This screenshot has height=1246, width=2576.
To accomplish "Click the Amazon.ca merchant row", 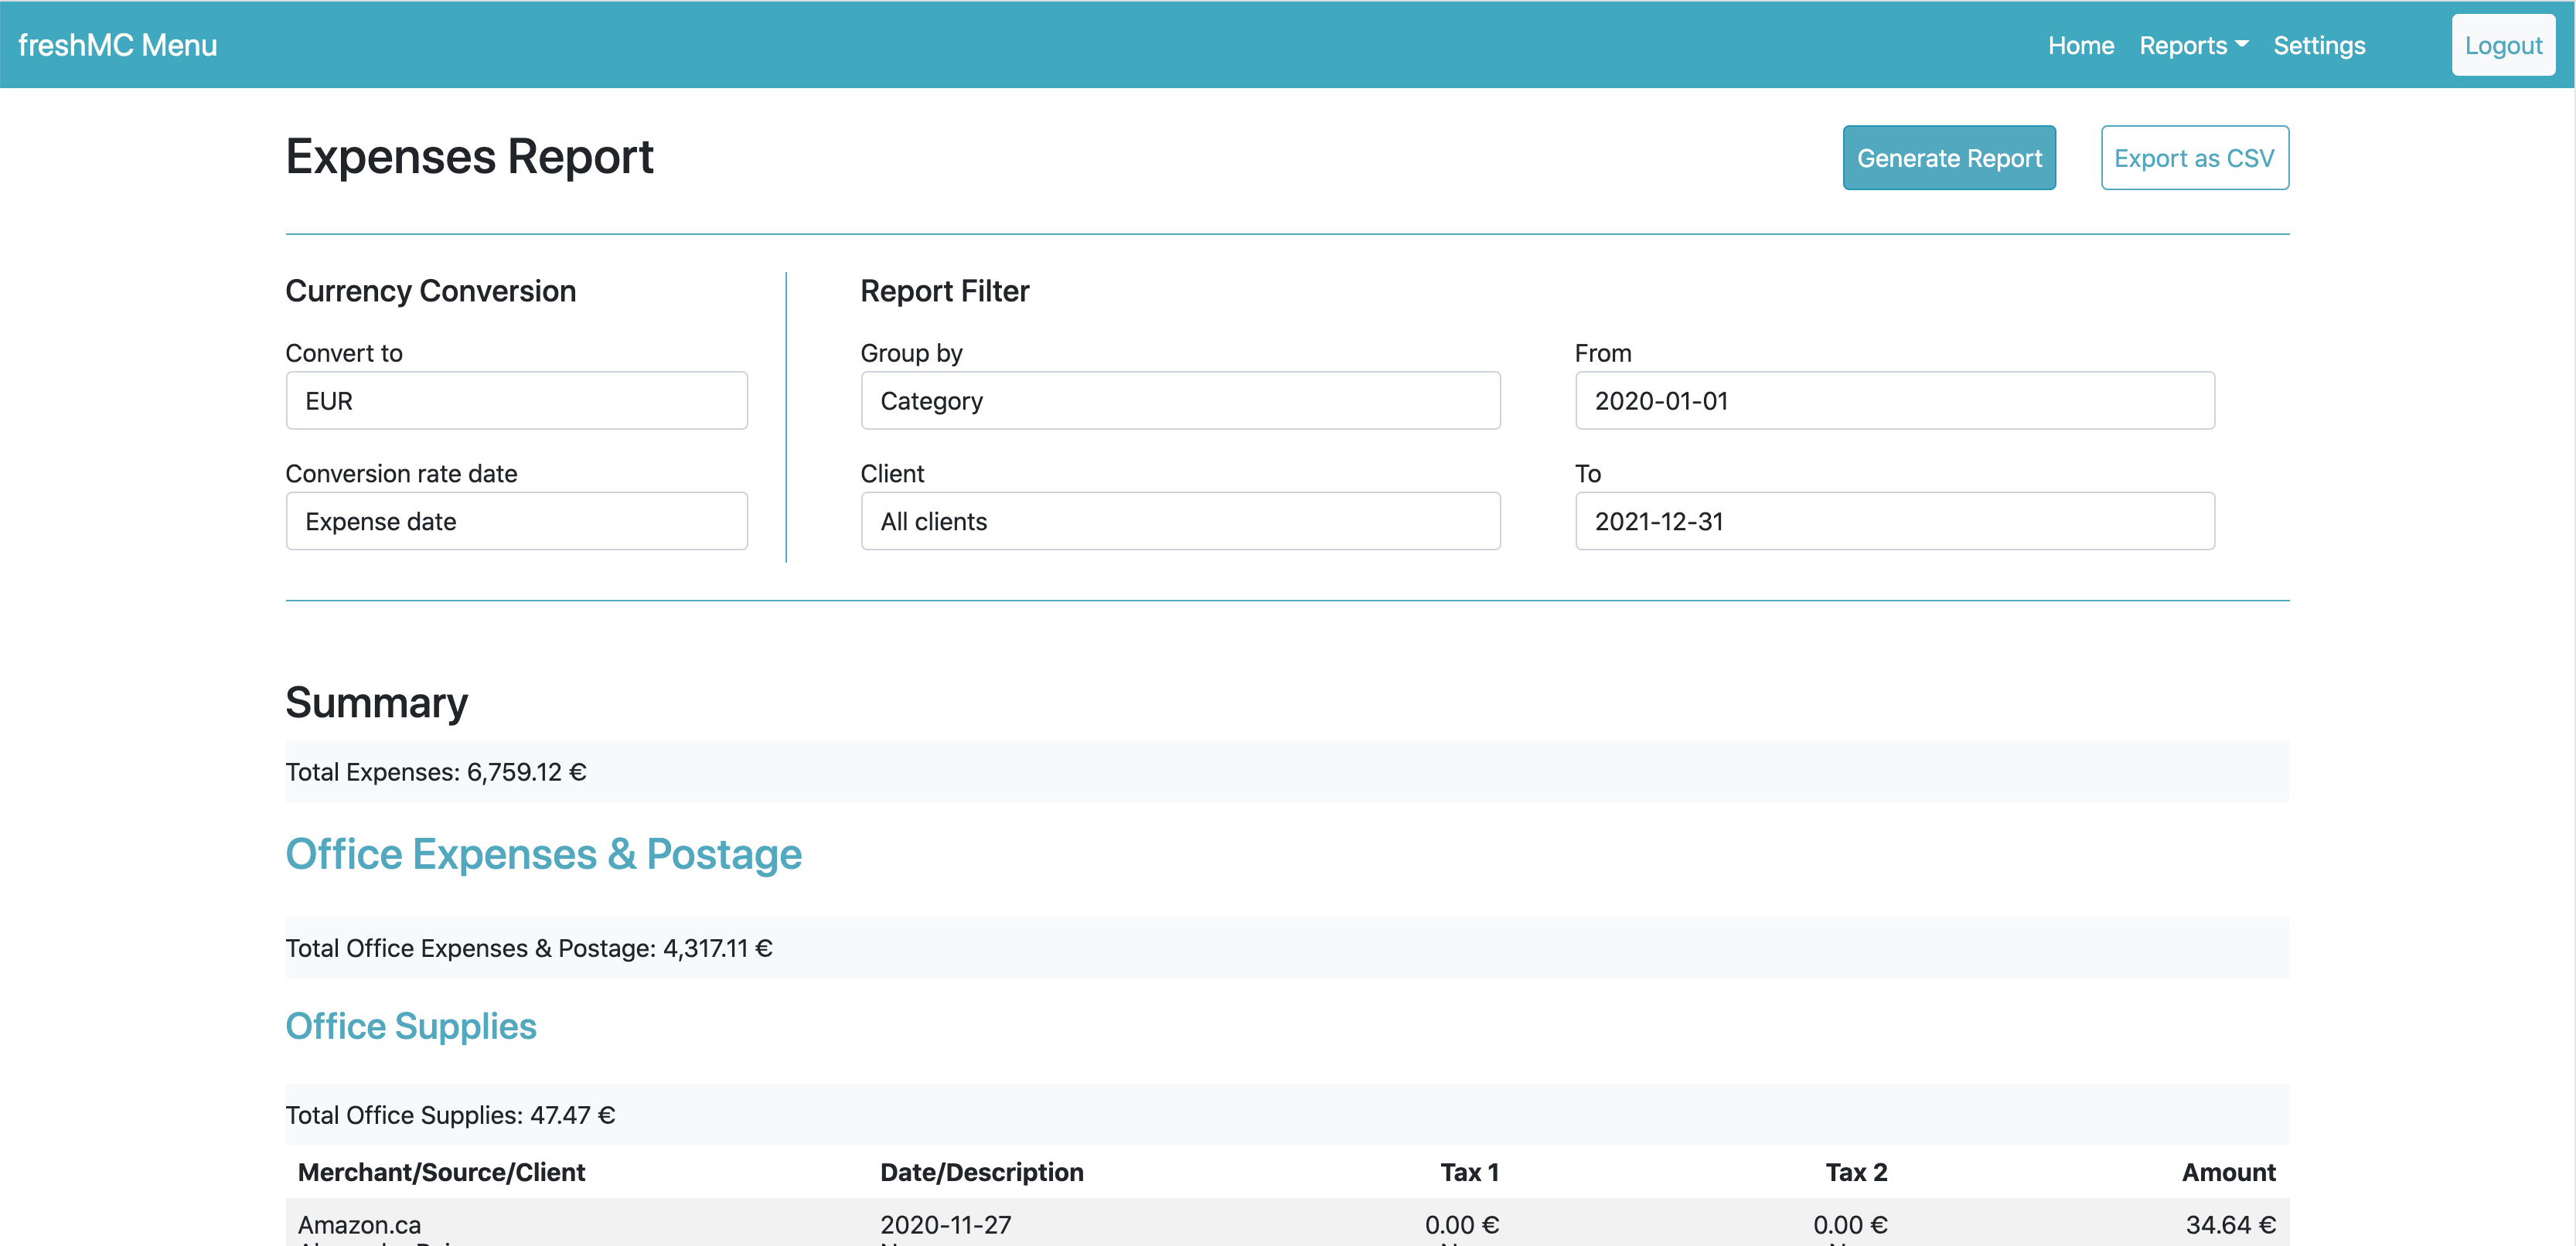I will pos(359,1224).
